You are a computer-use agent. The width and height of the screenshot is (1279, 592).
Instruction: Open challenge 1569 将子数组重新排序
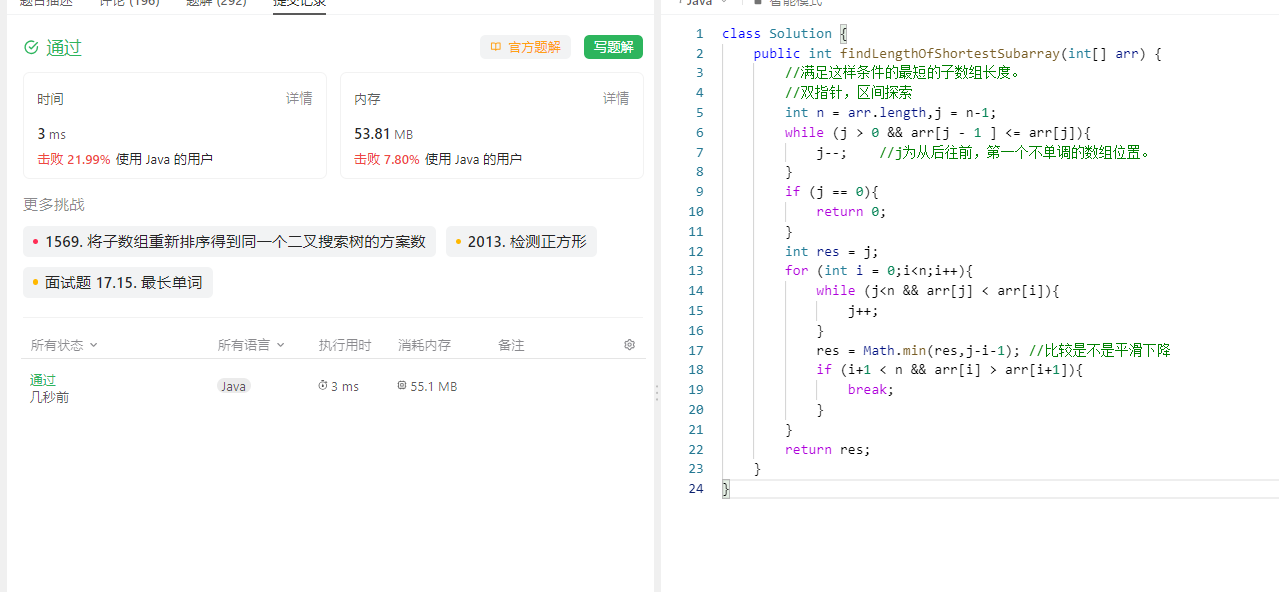tap(229, 242)
